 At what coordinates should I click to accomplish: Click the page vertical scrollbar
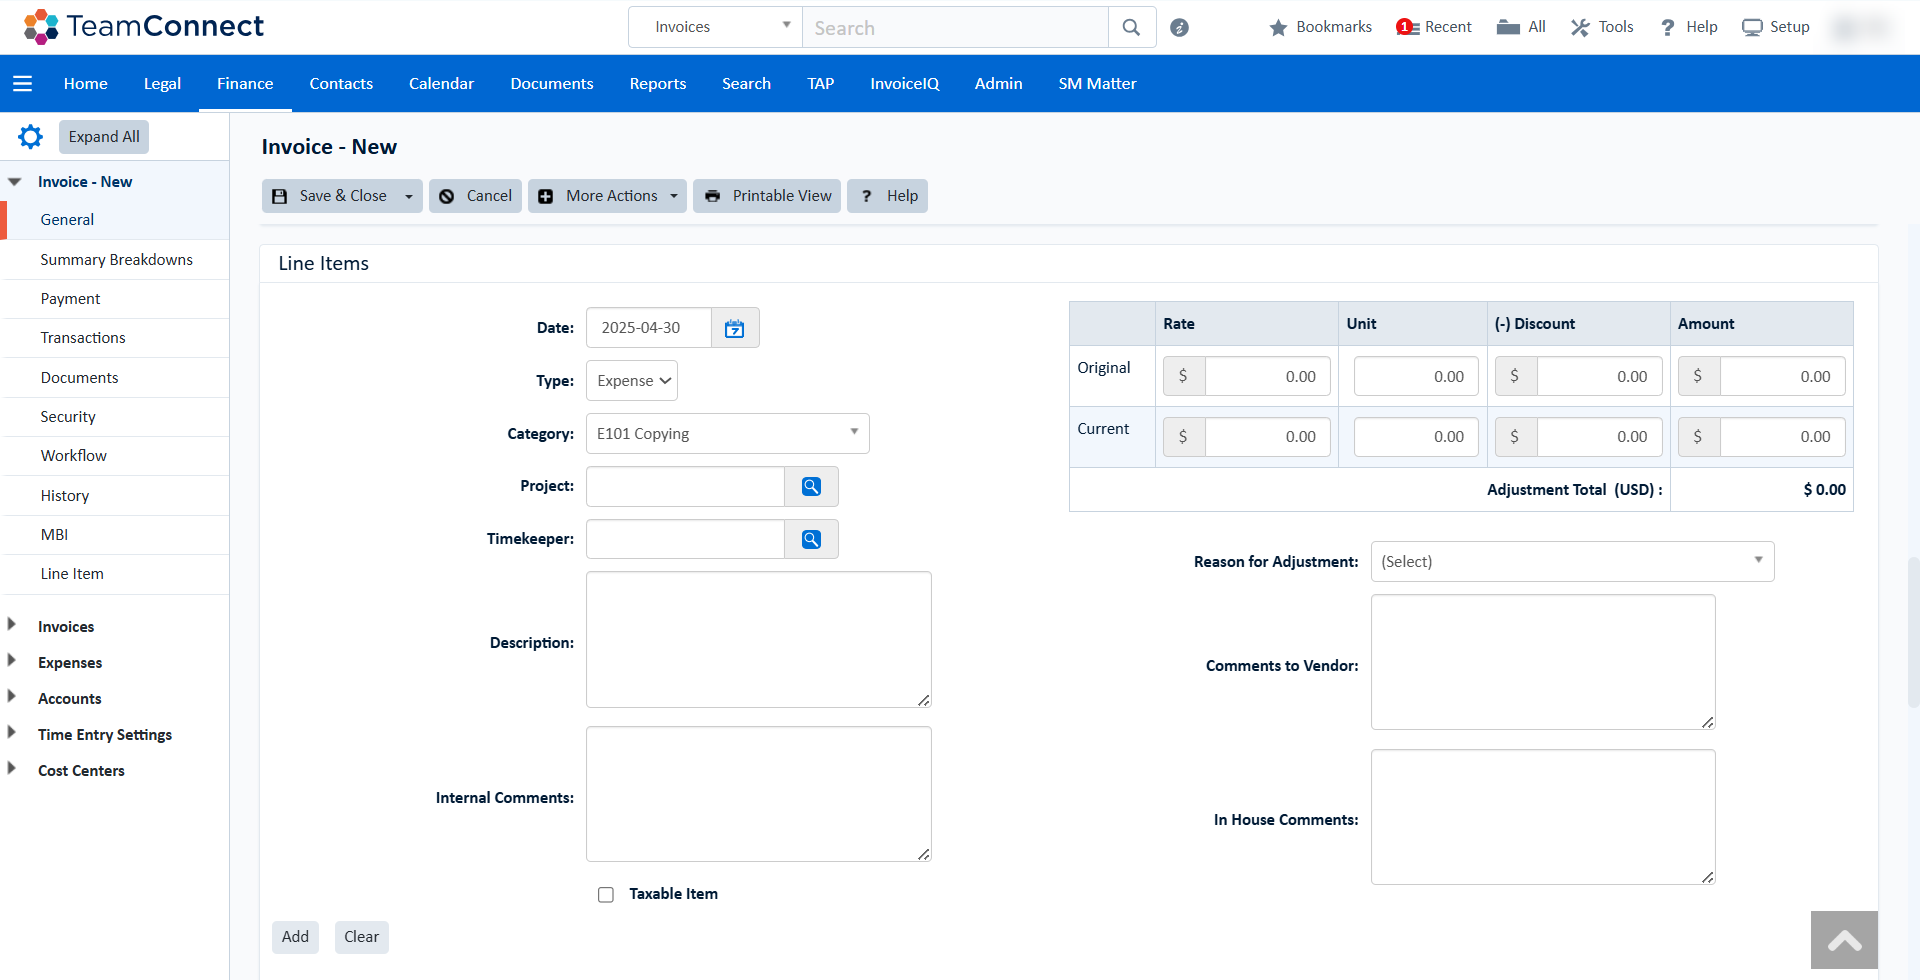(1913, 632)
